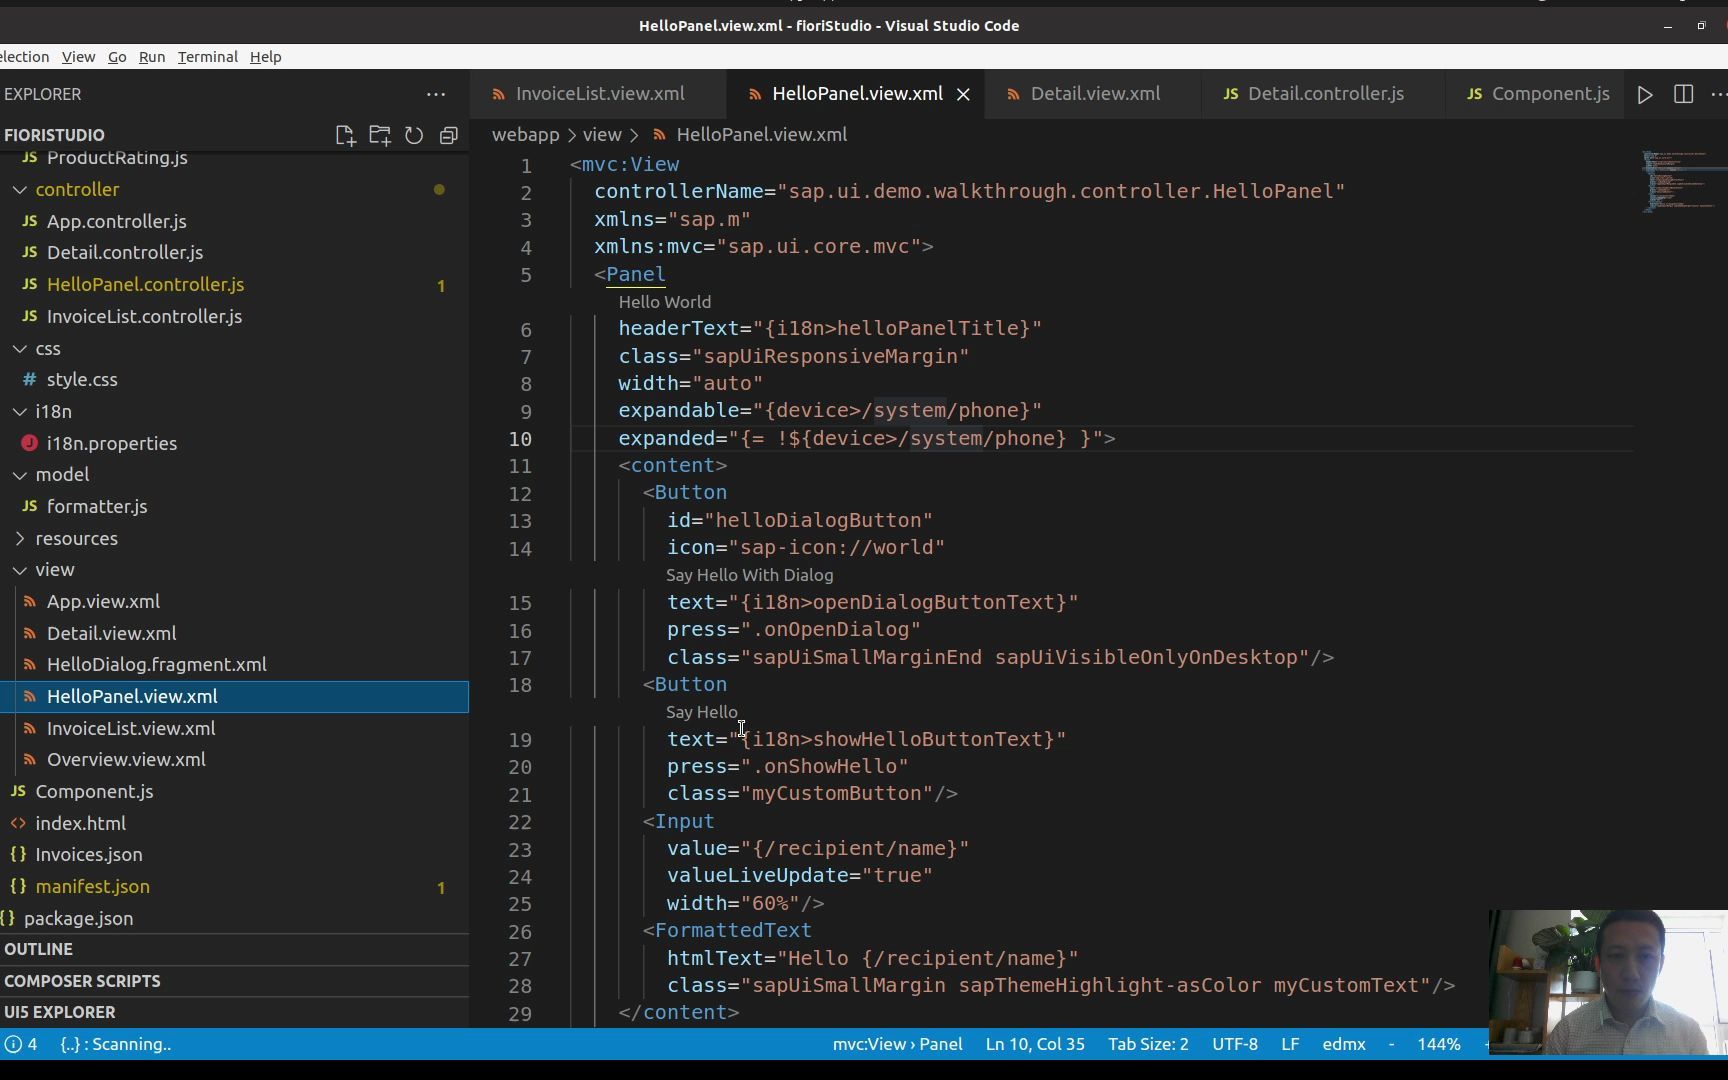The width and height of the screenshot is (1728, 1080).
Task: Close the HelloPanel.view.xml tab
Action: coord(963,94)
